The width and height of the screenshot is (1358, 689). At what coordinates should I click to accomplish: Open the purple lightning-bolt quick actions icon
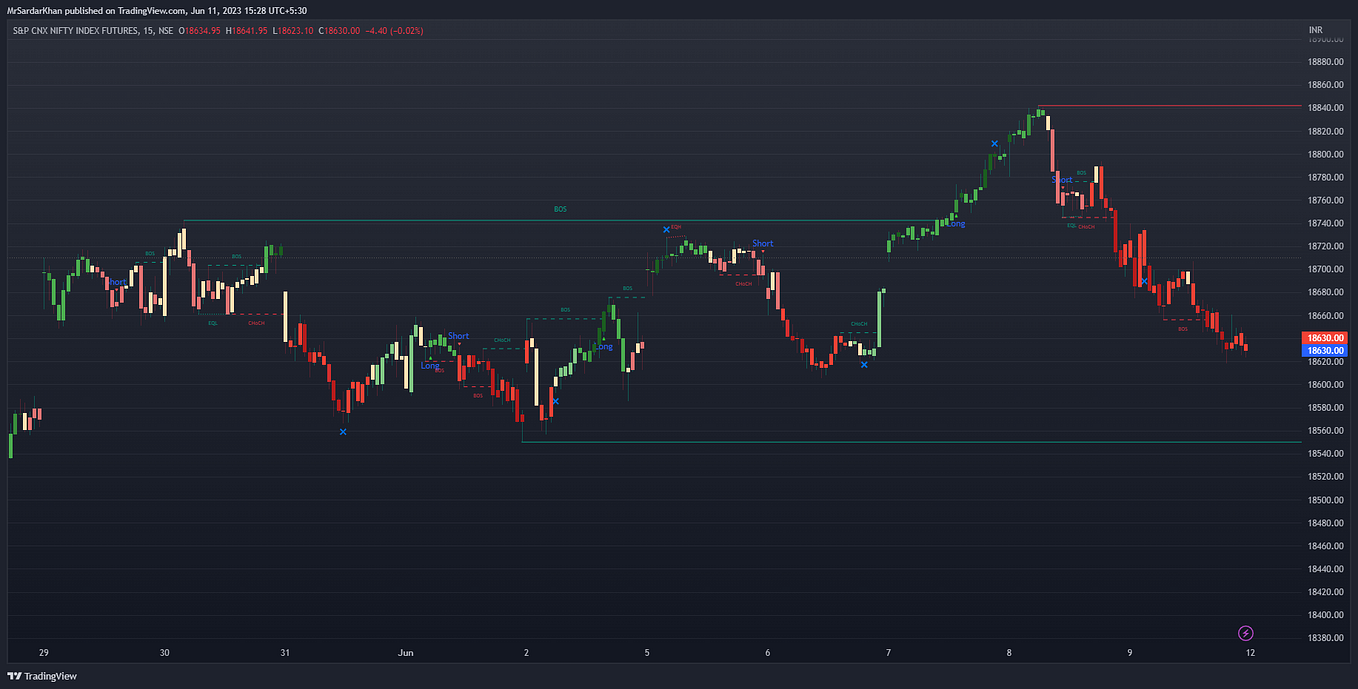[x=1246, y=633]
